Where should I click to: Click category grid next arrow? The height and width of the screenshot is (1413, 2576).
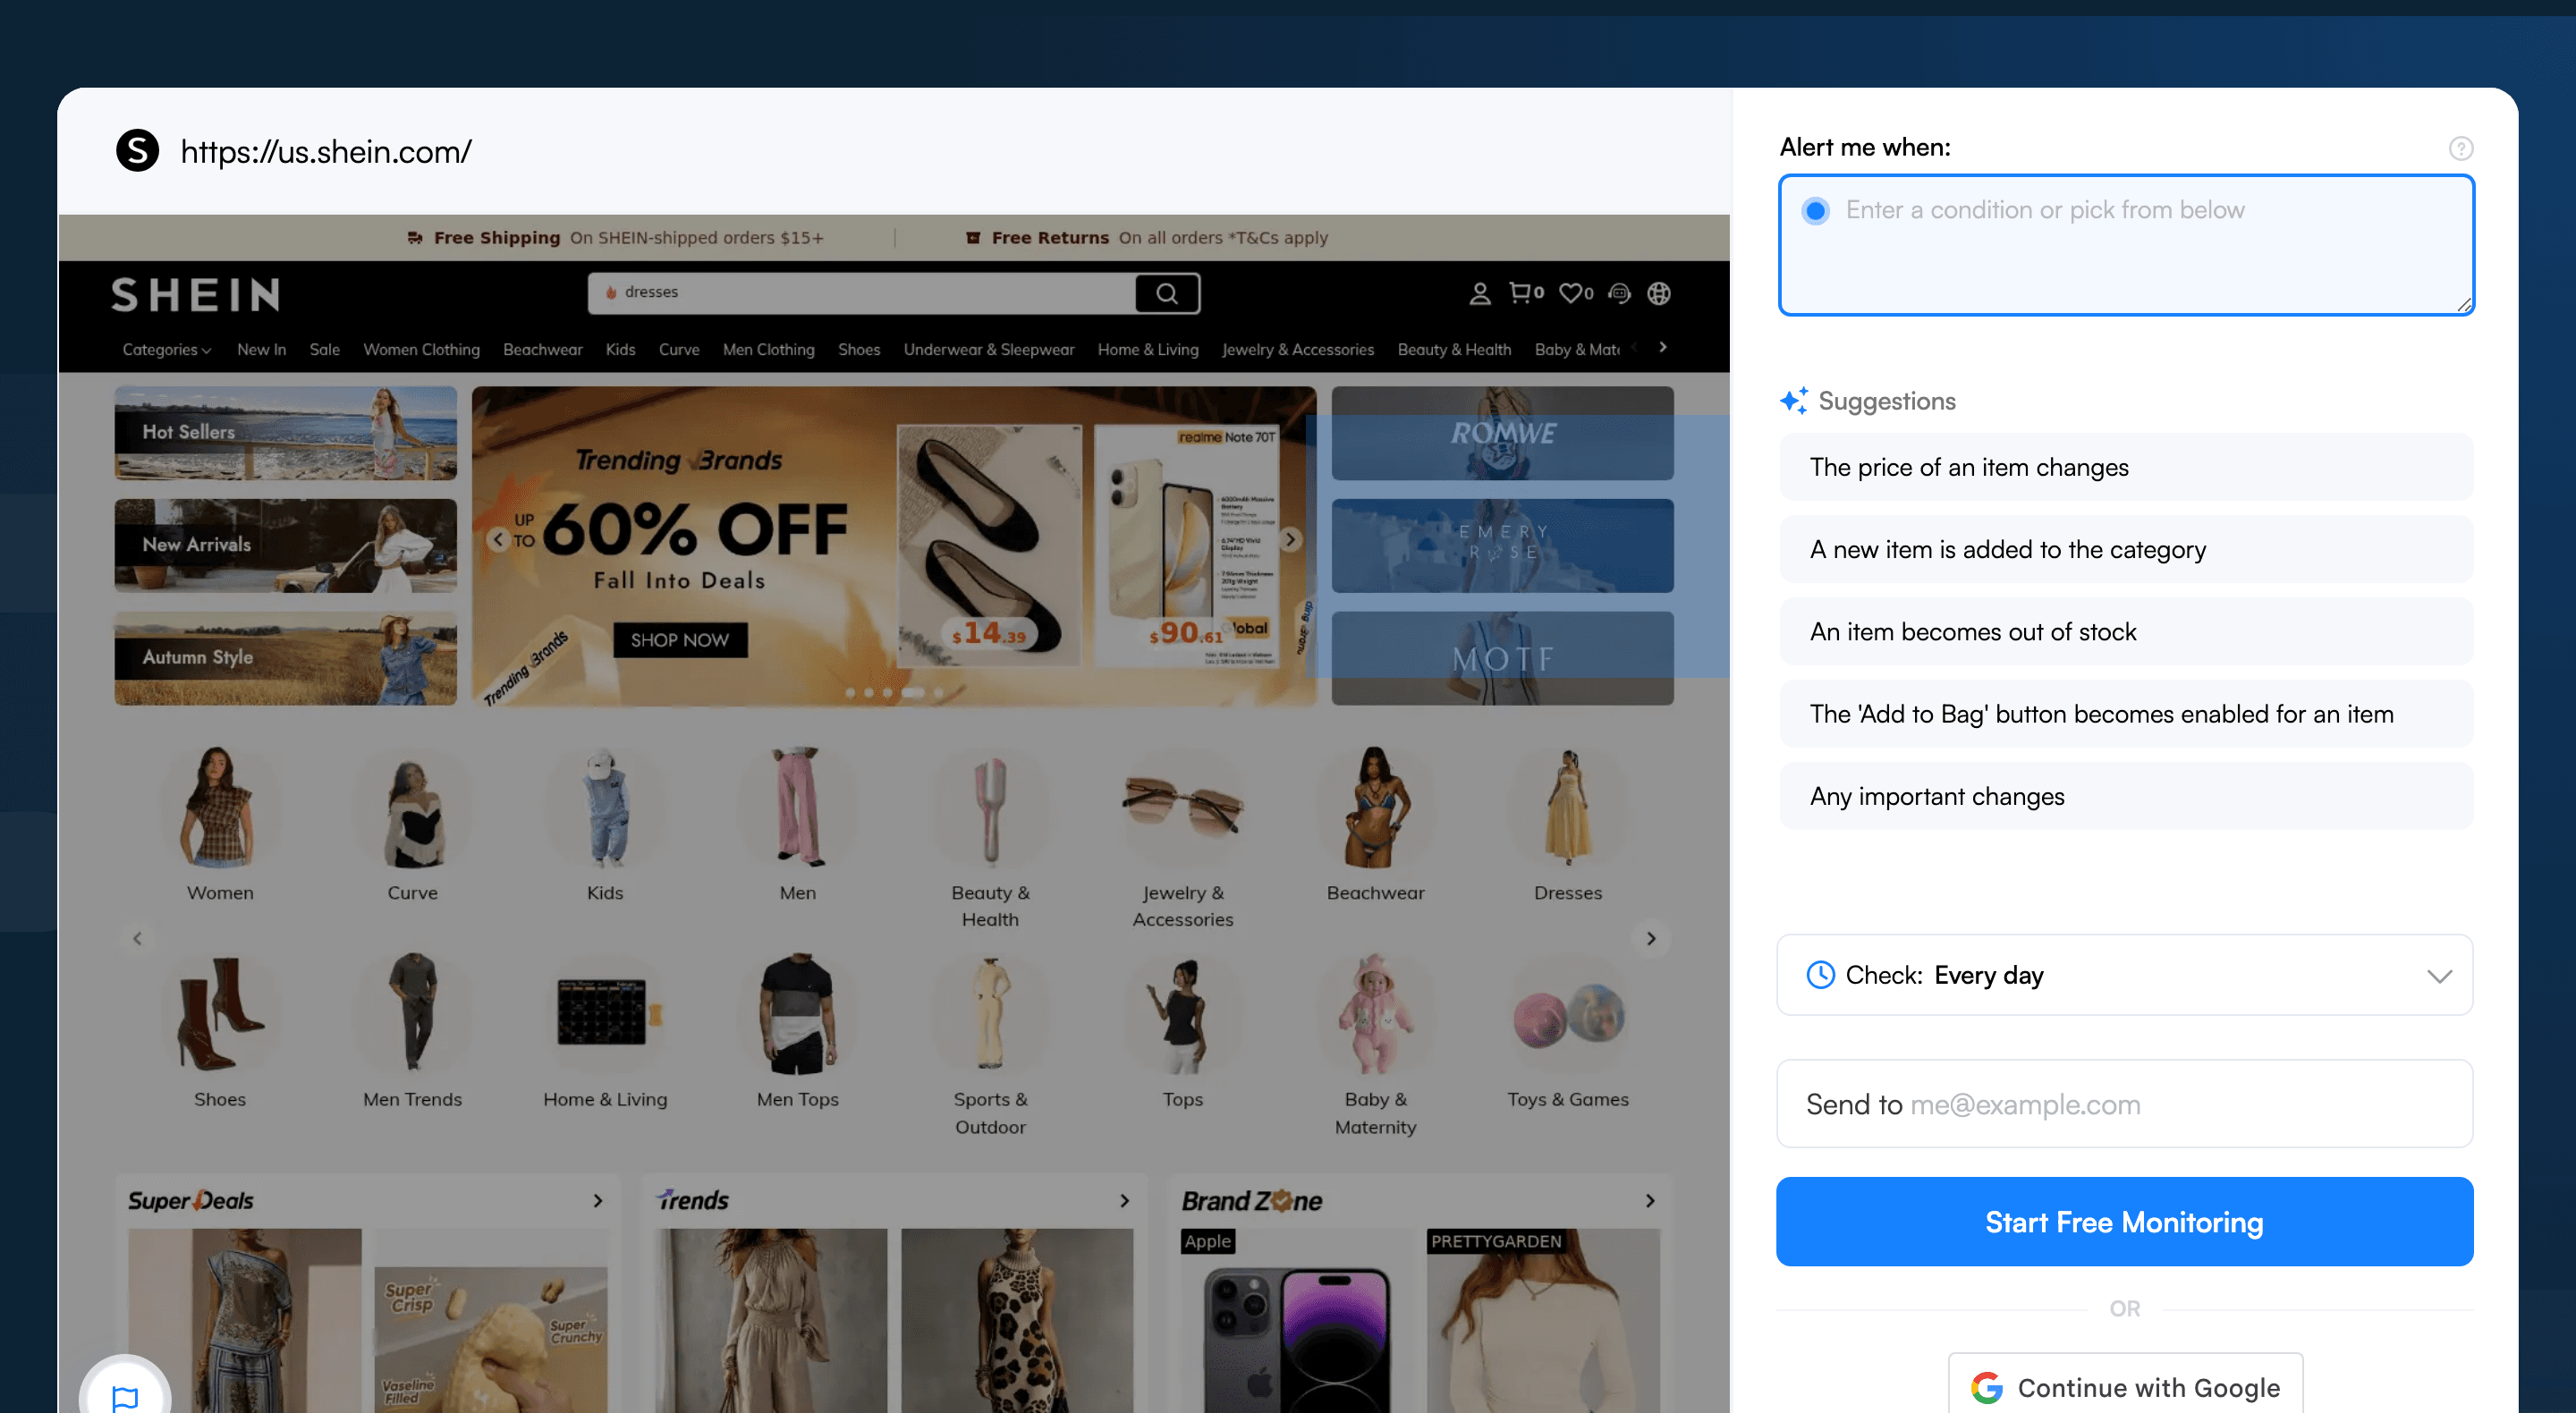coord(1651,938)
